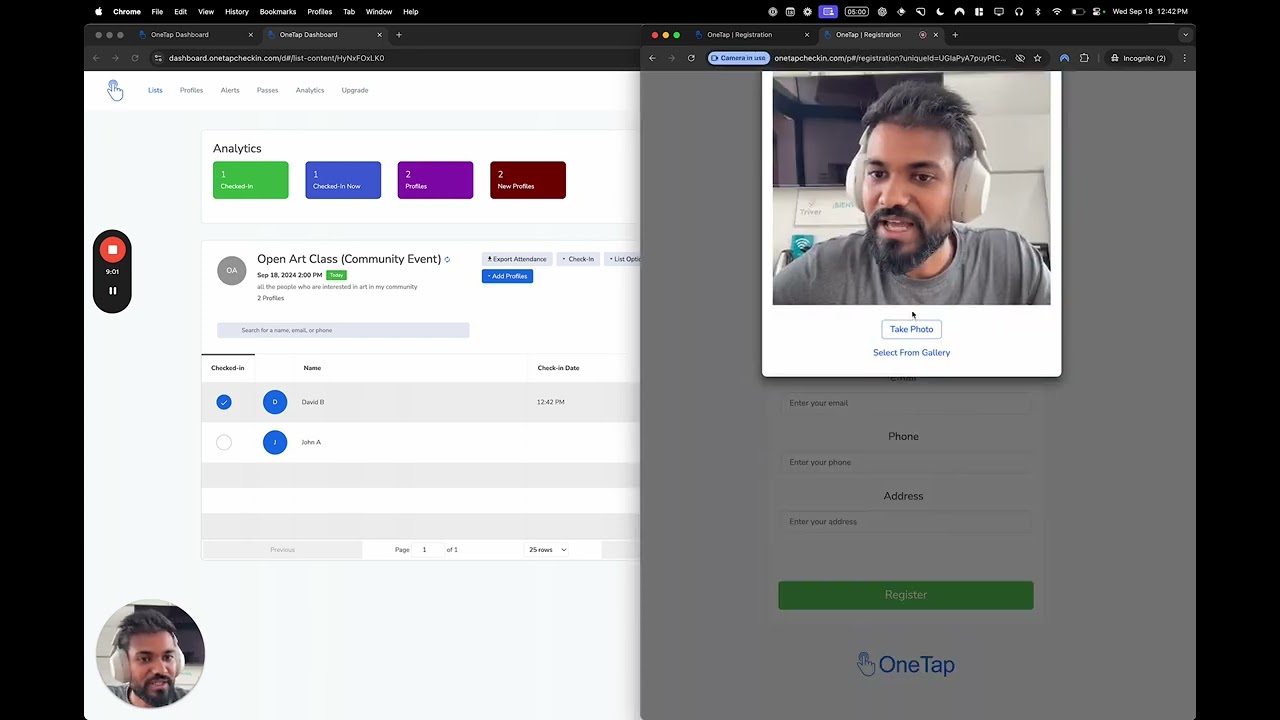This screenshot has width=1280, height=720.
Task: Open the Profiles nav item in Dashboard
Action: (191, 90)
